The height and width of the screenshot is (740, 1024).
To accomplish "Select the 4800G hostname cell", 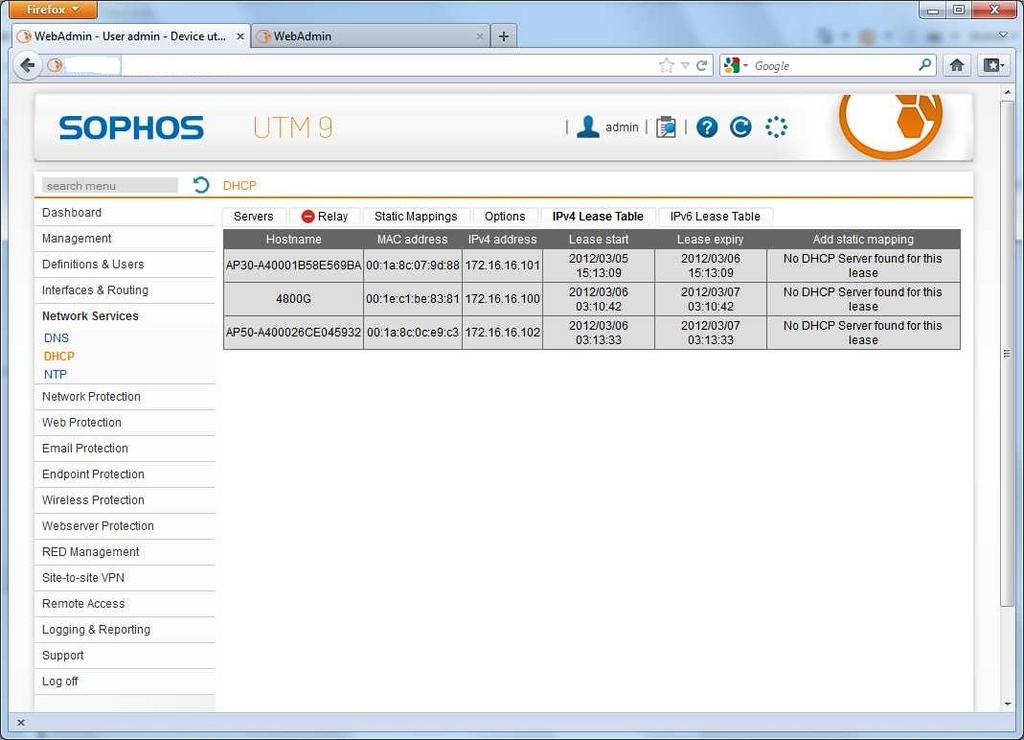I will [293, 298].
